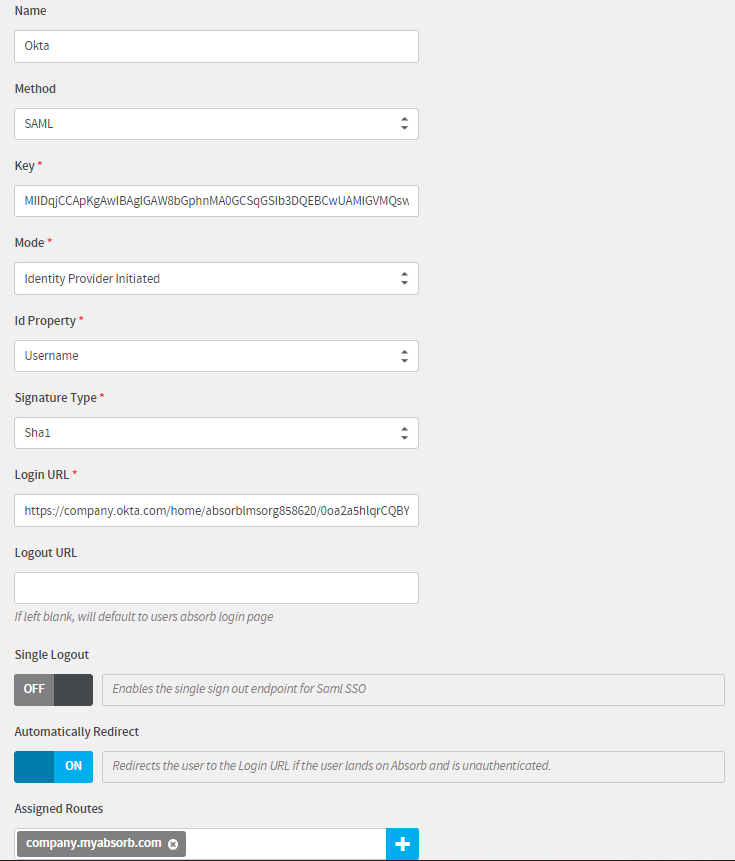Open the Method dropdown showing SAML
735x861 pixels.
(x=216, y=124)
